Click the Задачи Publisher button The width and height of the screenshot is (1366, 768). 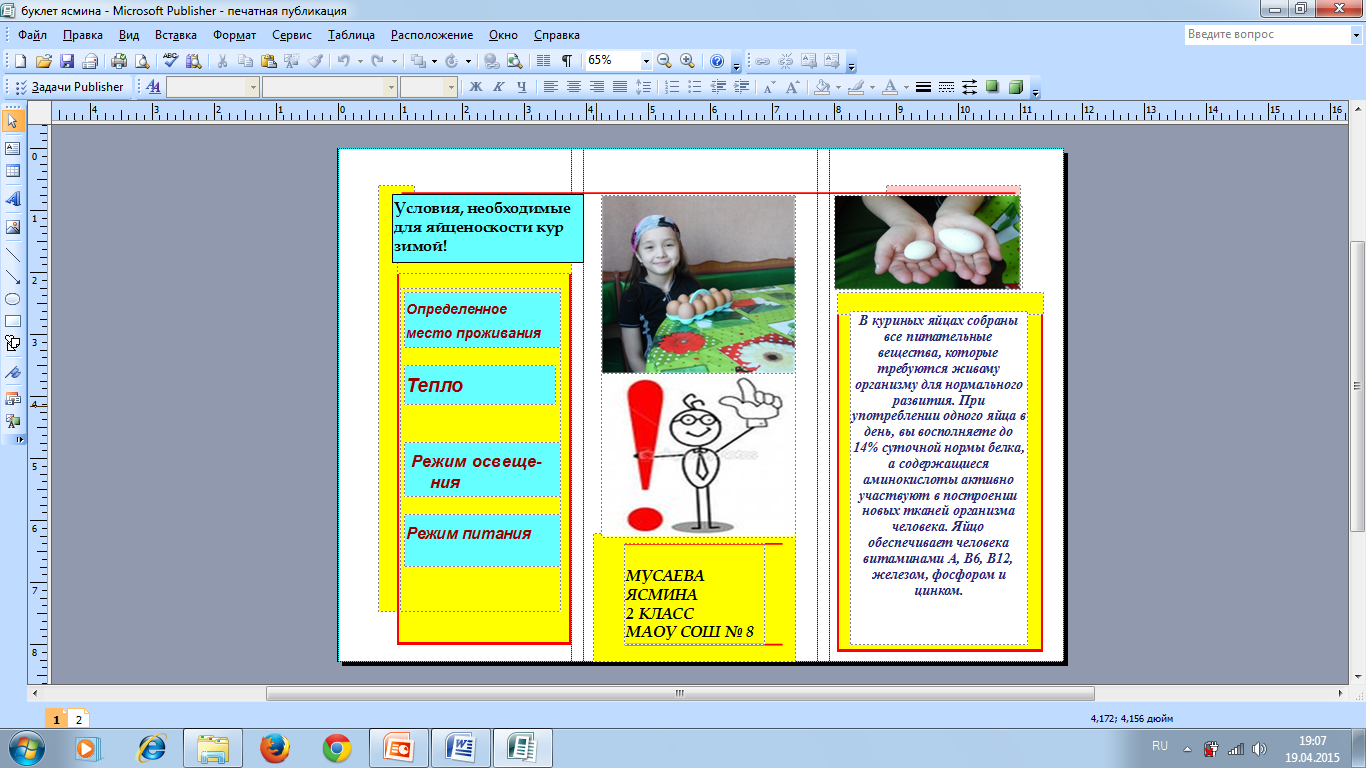tap(69, 87)
